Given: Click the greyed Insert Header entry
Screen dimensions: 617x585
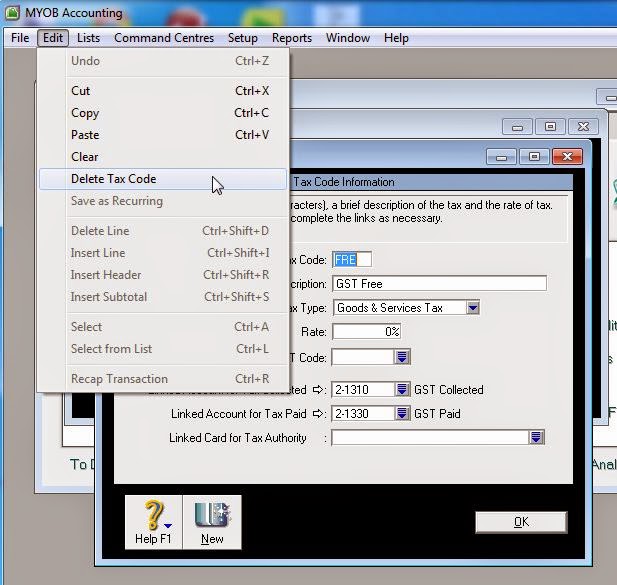Looking at the screenshot, I should [x=163, y=275].
